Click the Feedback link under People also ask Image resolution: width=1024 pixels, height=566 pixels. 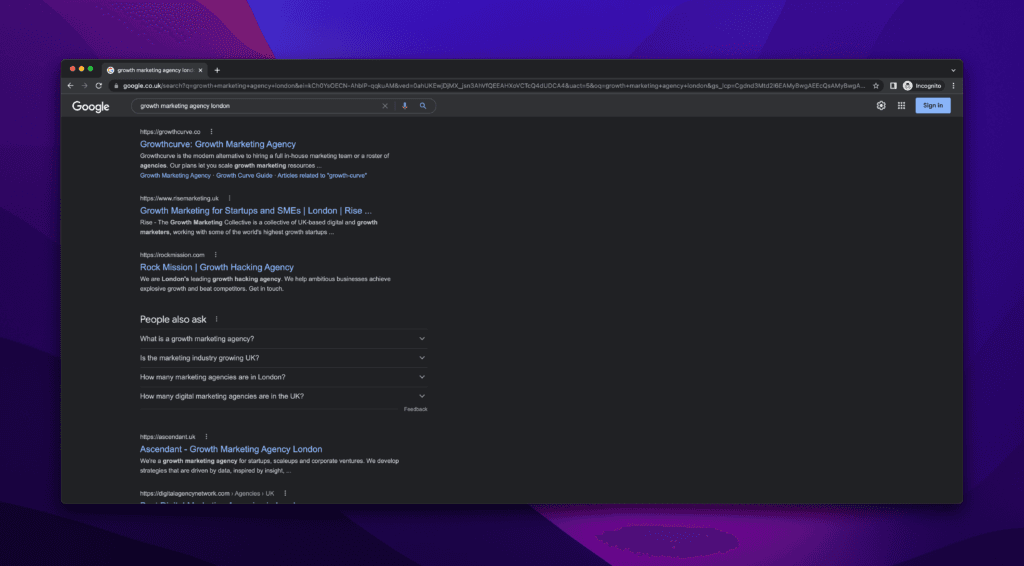(415, 409)
